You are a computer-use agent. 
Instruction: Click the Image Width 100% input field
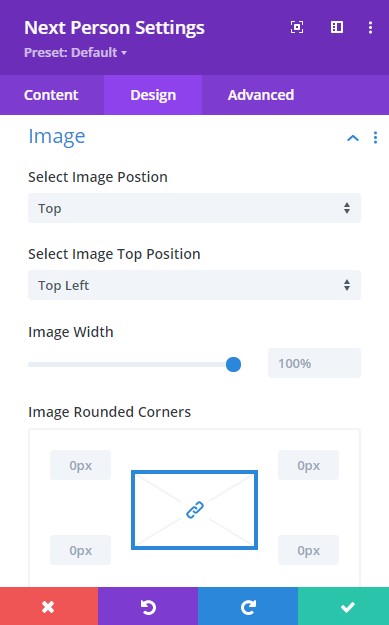[314, 363]
